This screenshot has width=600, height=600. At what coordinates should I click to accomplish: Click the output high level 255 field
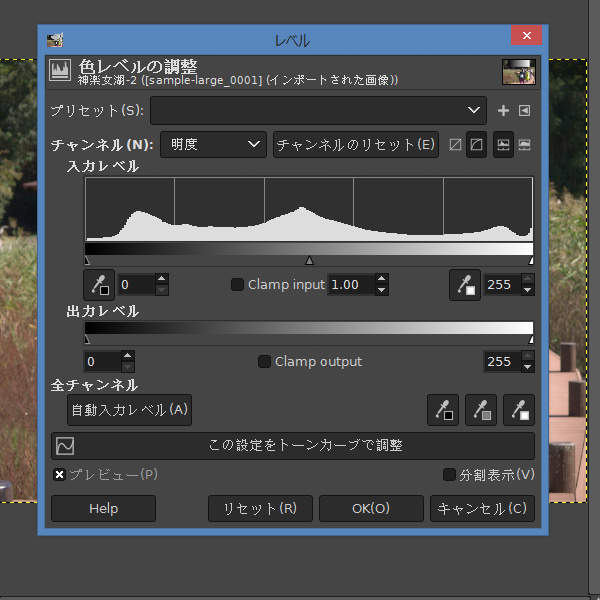pyautogui.click(x=503, y=362)
